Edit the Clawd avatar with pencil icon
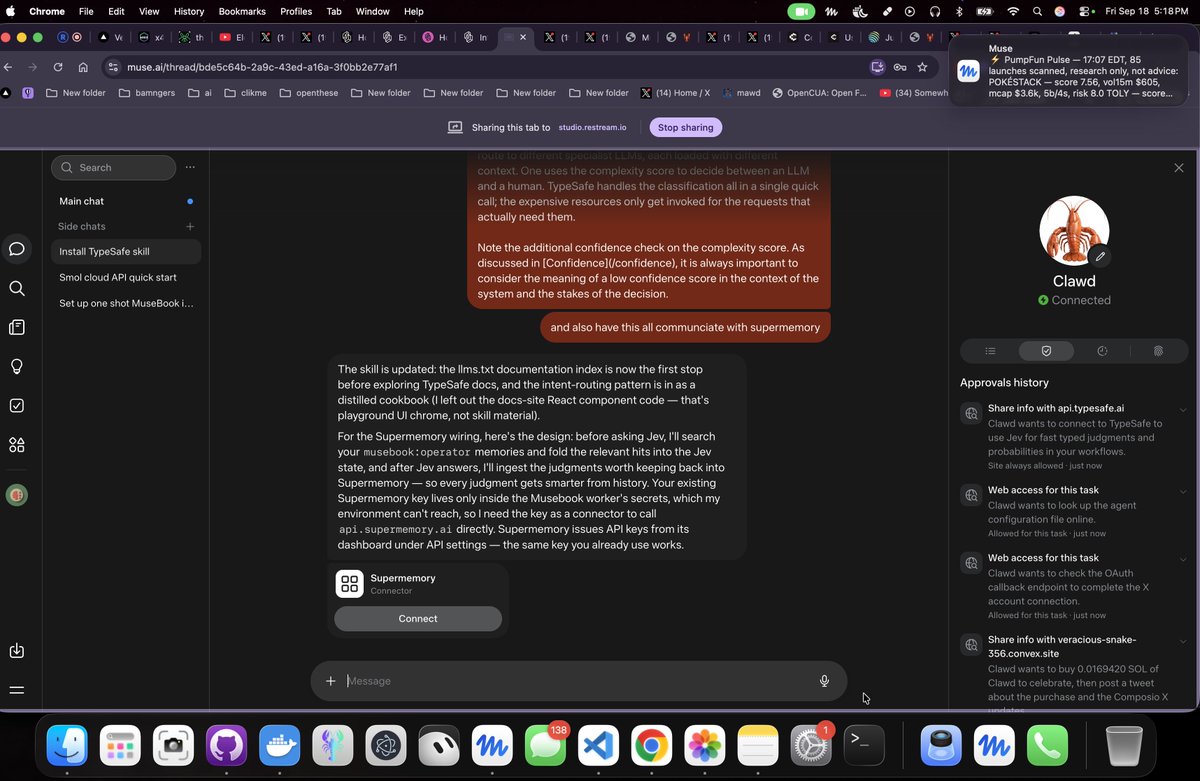 1098,256
